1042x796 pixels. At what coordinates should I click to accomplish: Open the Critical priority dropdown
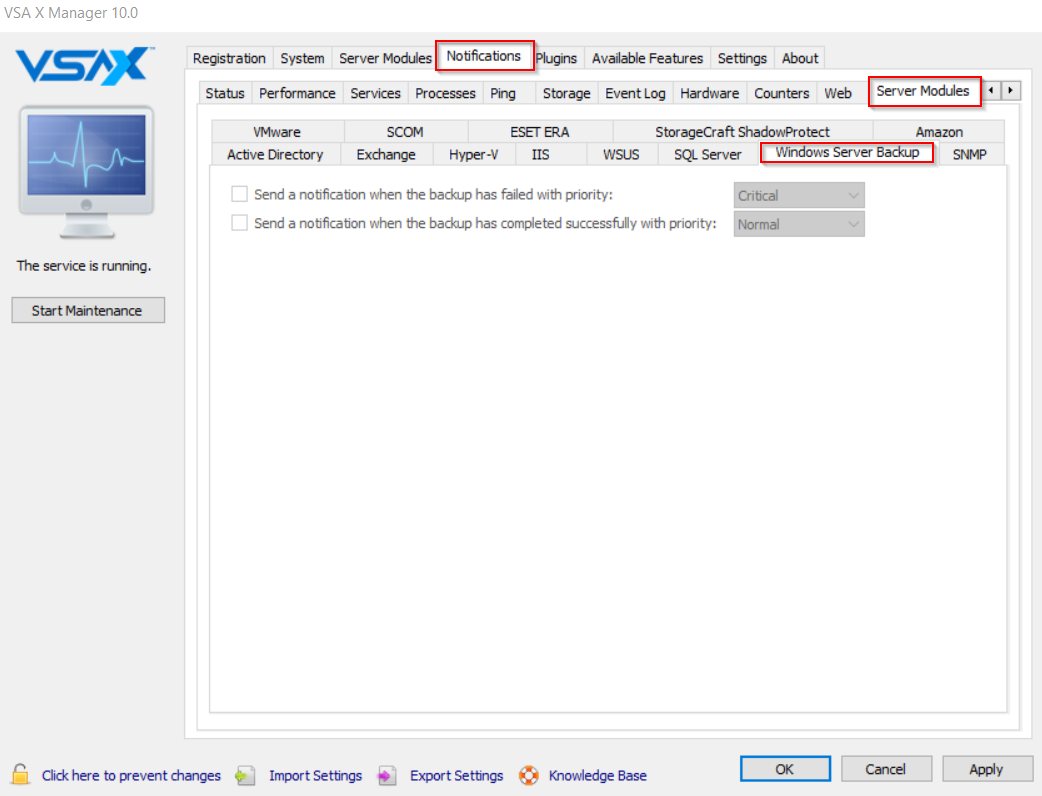pos(799,195)
